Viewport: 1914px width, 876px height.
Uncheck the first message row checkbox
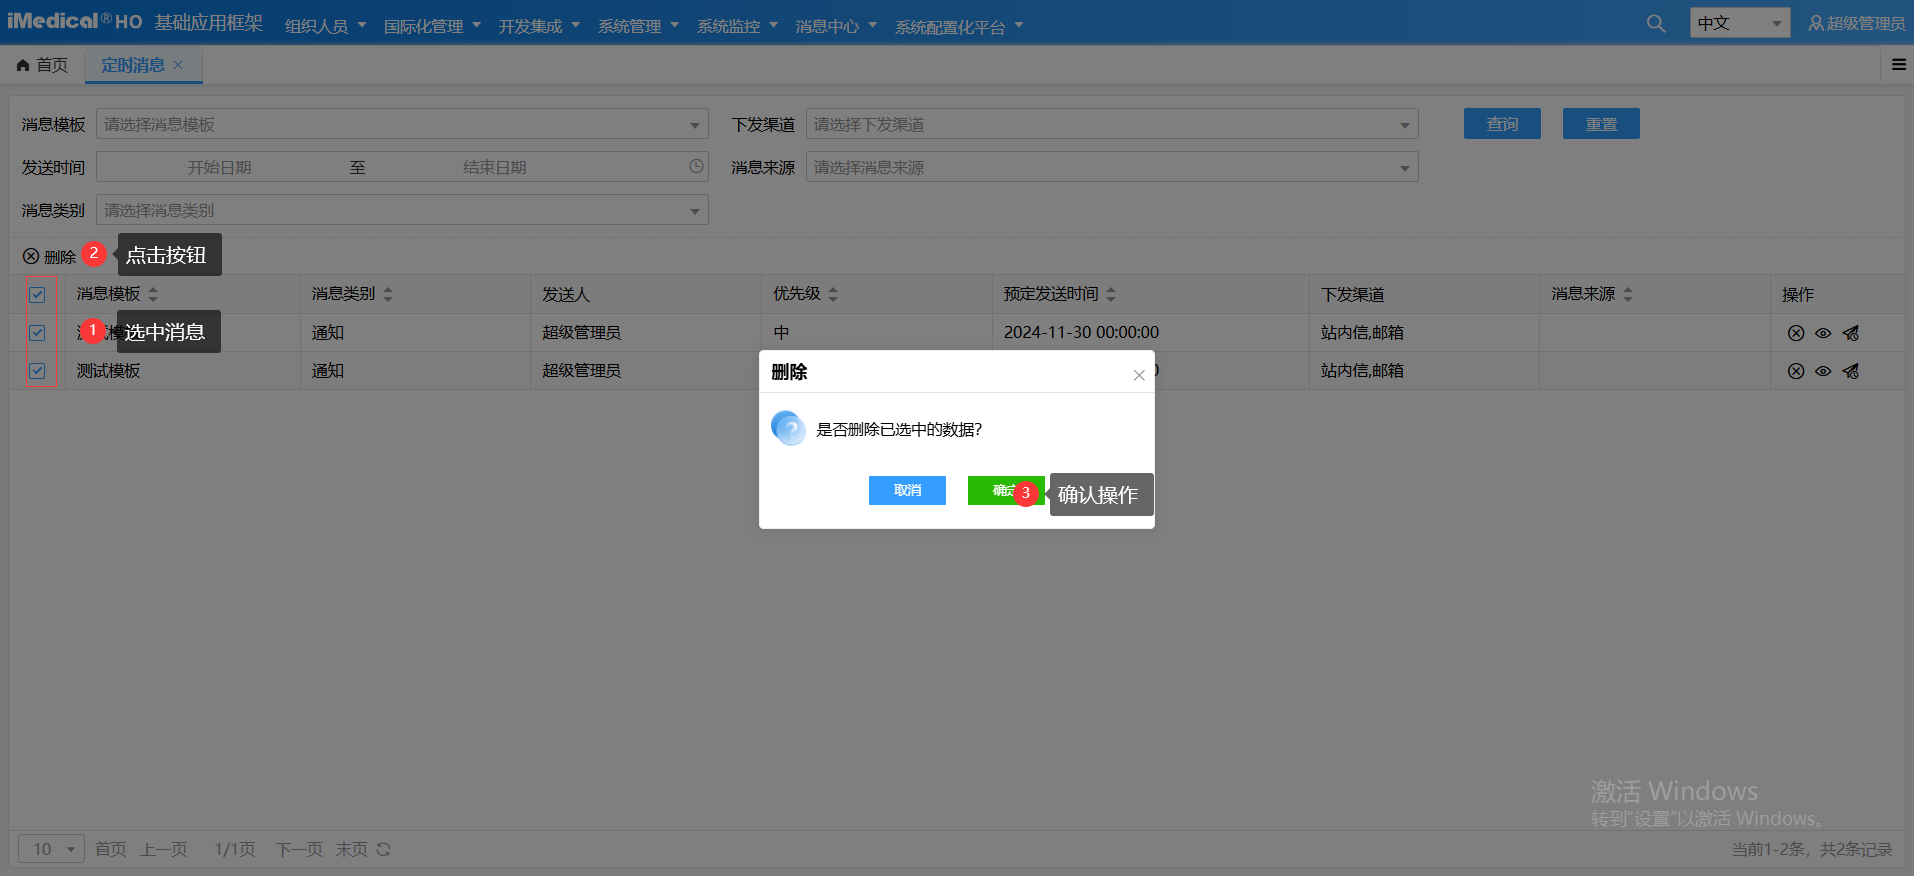pyautogui.click(x=37, y=333)
